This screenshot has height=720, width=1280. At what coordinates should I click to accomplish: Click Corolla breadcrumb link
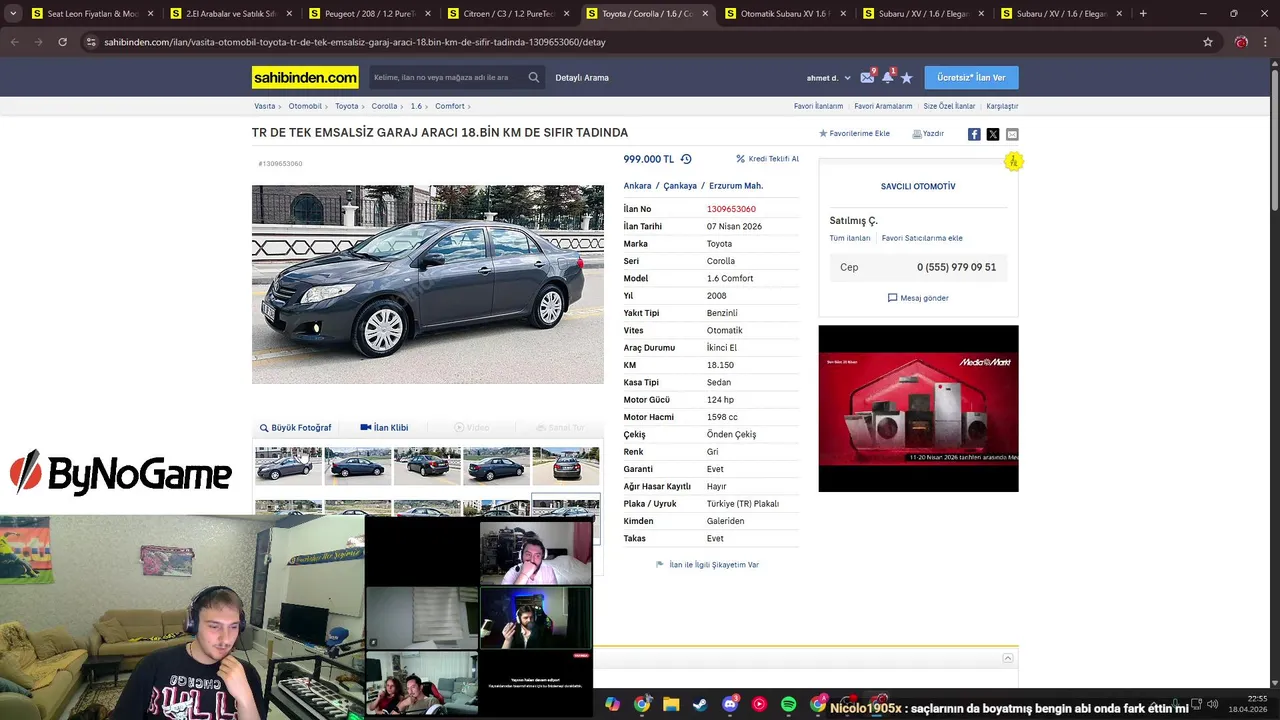384,106
